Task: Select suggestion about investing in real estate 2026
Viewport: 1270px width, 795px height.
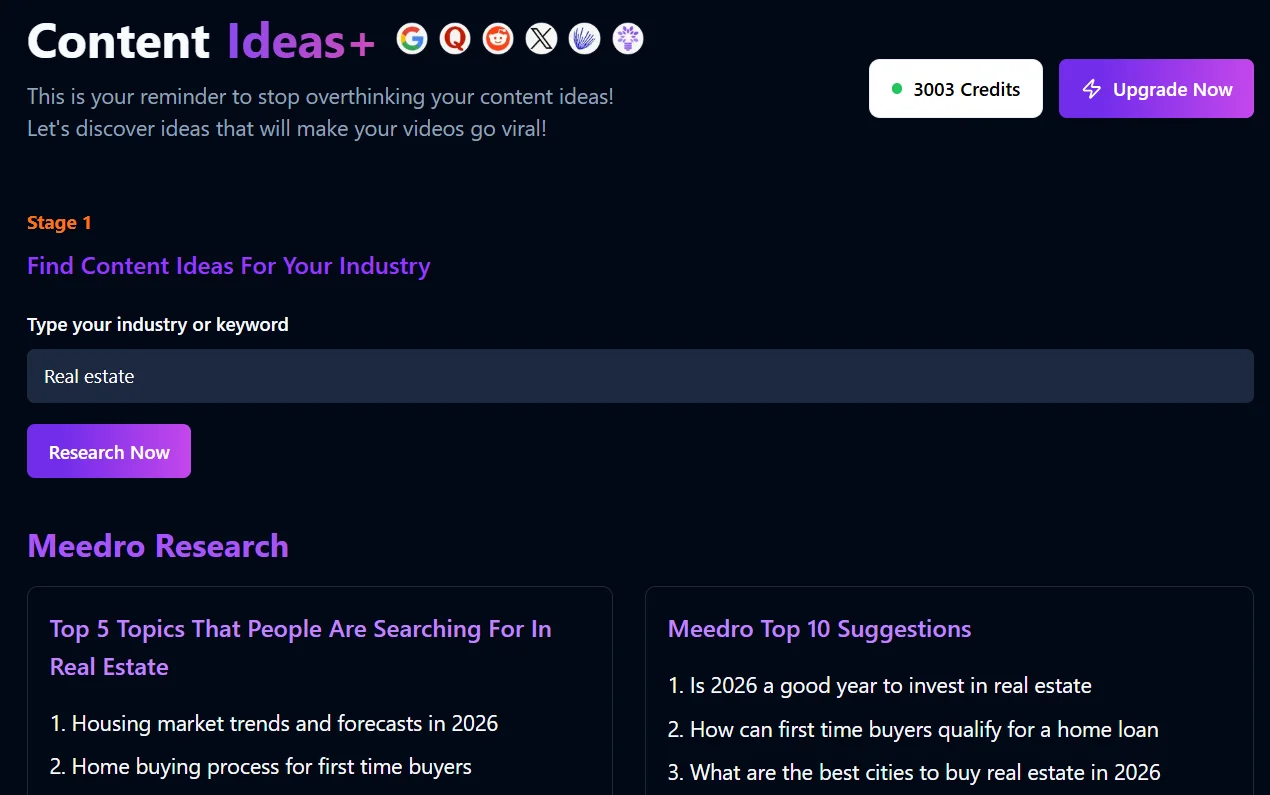Action: coord(879,686)
